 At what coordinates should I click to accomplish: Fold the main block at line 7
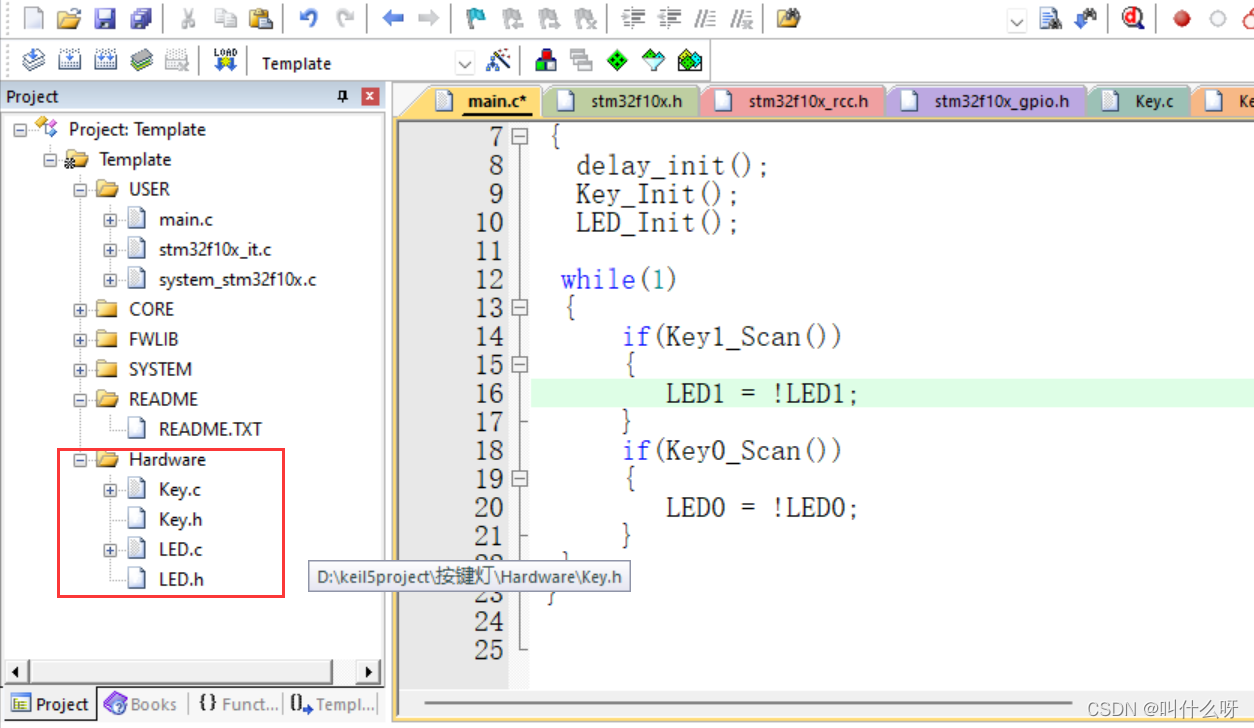[519, 137]
